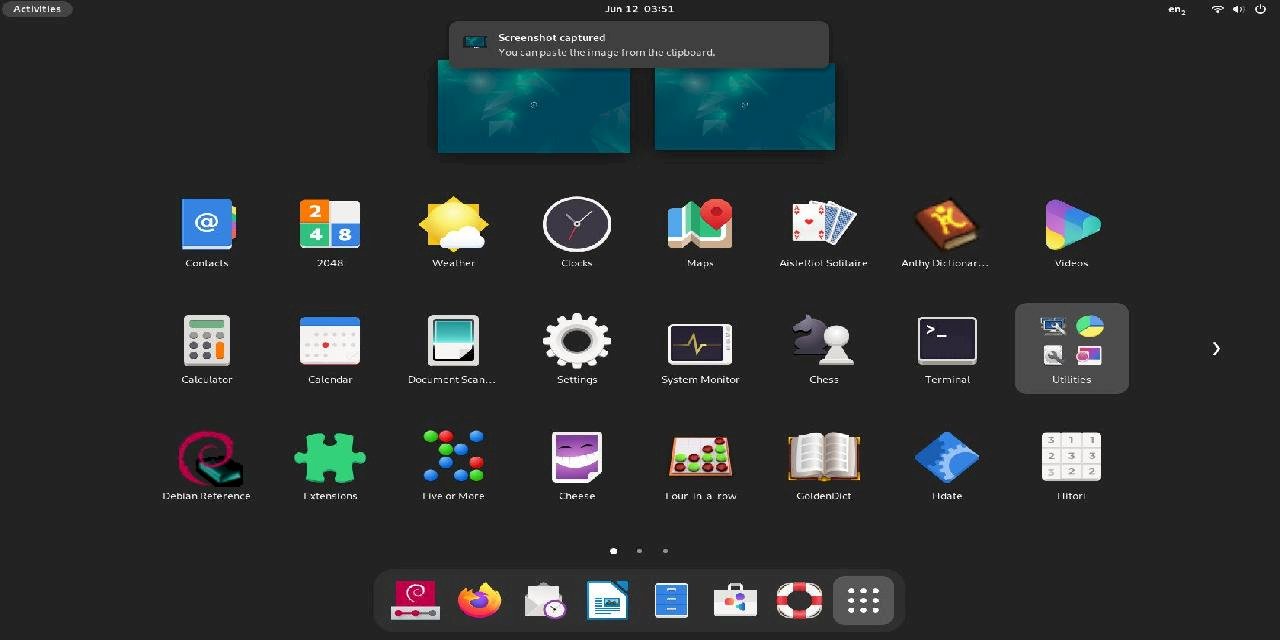Screen dimensions: 1280x640
Task: Go to next app page with right chevron
Action: (x=1216, y=348)
